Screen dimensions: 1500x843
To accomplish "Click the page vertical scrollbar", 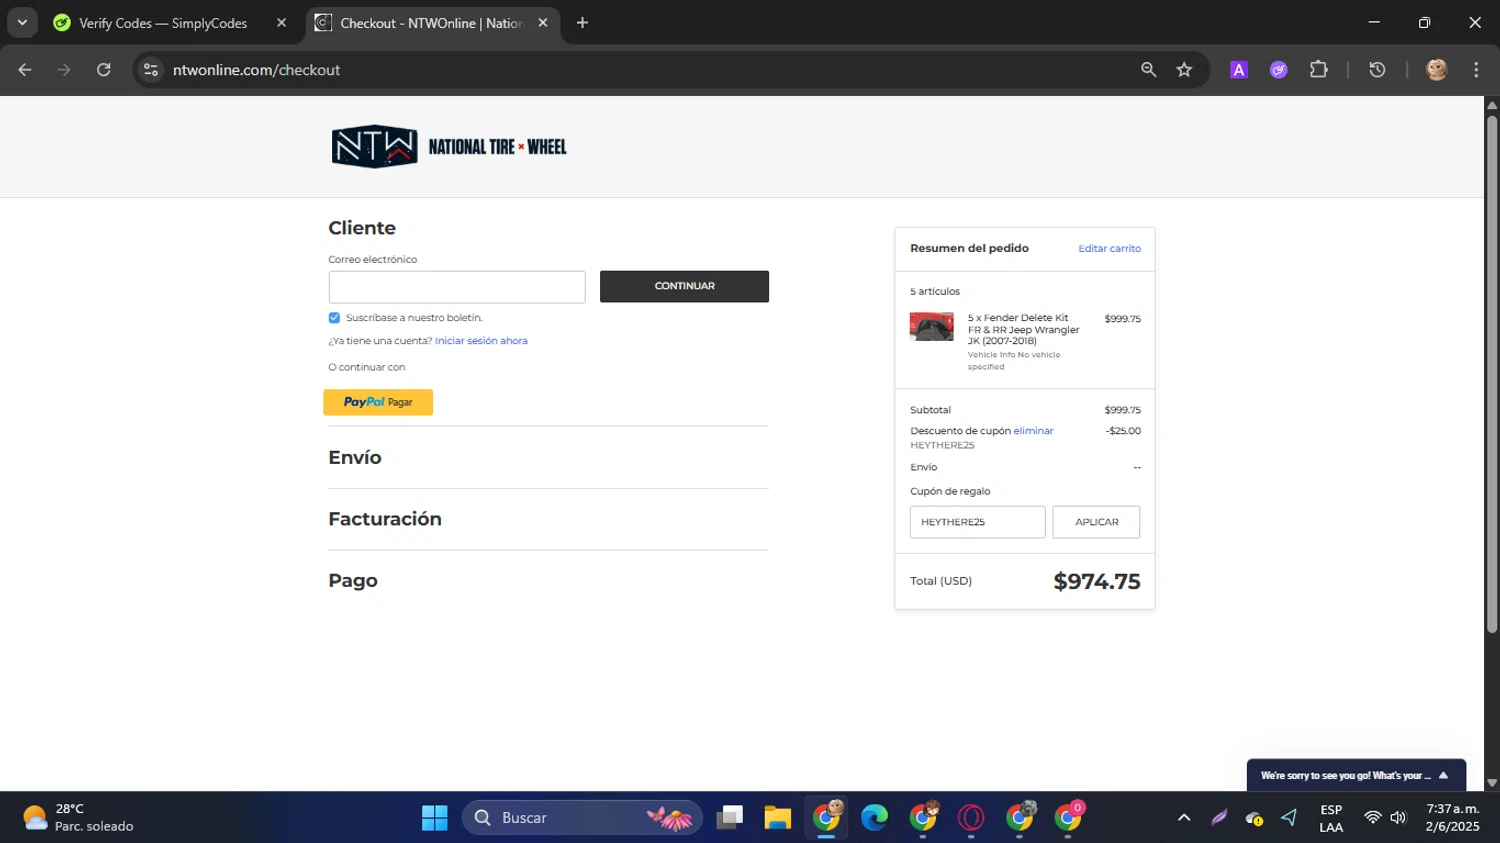I will pos(1492,375).
